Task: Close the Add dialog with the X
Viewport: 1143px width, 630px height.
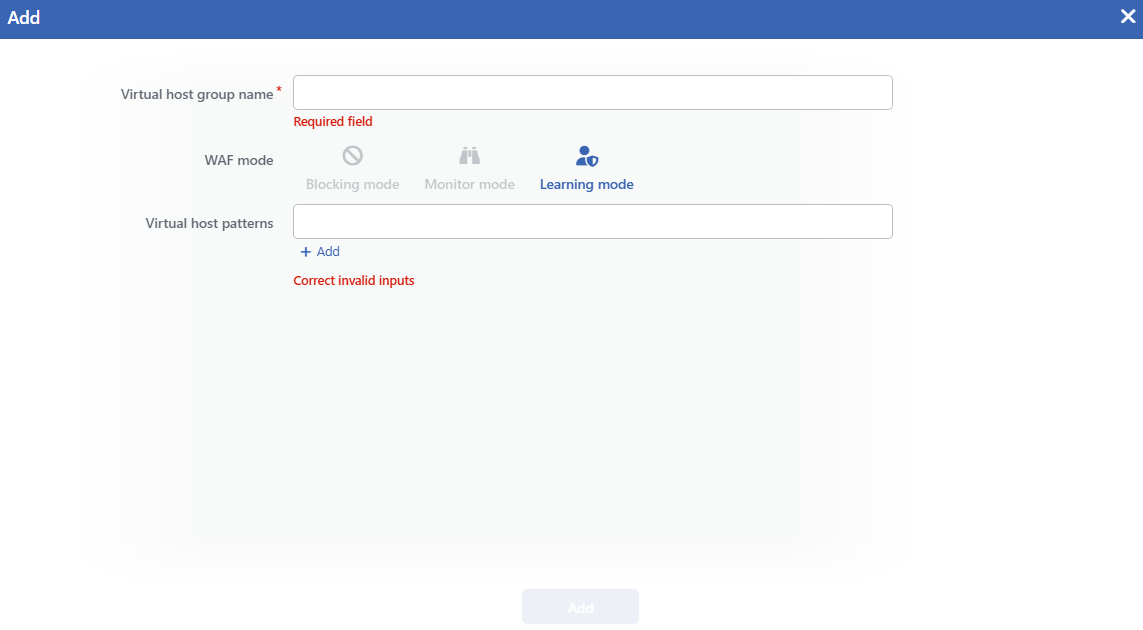Action: pos(1128,17)
